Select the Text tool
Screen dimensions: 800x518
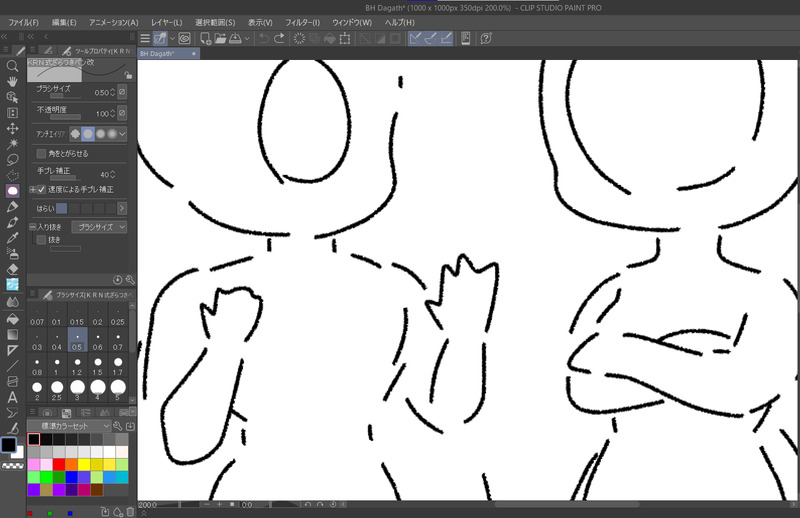(12, 397)
